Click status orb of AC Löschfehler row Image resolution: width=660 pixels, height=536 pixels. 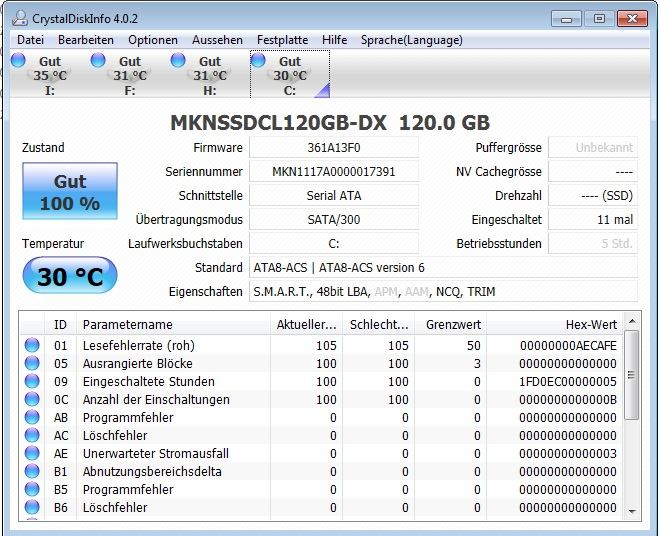[32, 435]
